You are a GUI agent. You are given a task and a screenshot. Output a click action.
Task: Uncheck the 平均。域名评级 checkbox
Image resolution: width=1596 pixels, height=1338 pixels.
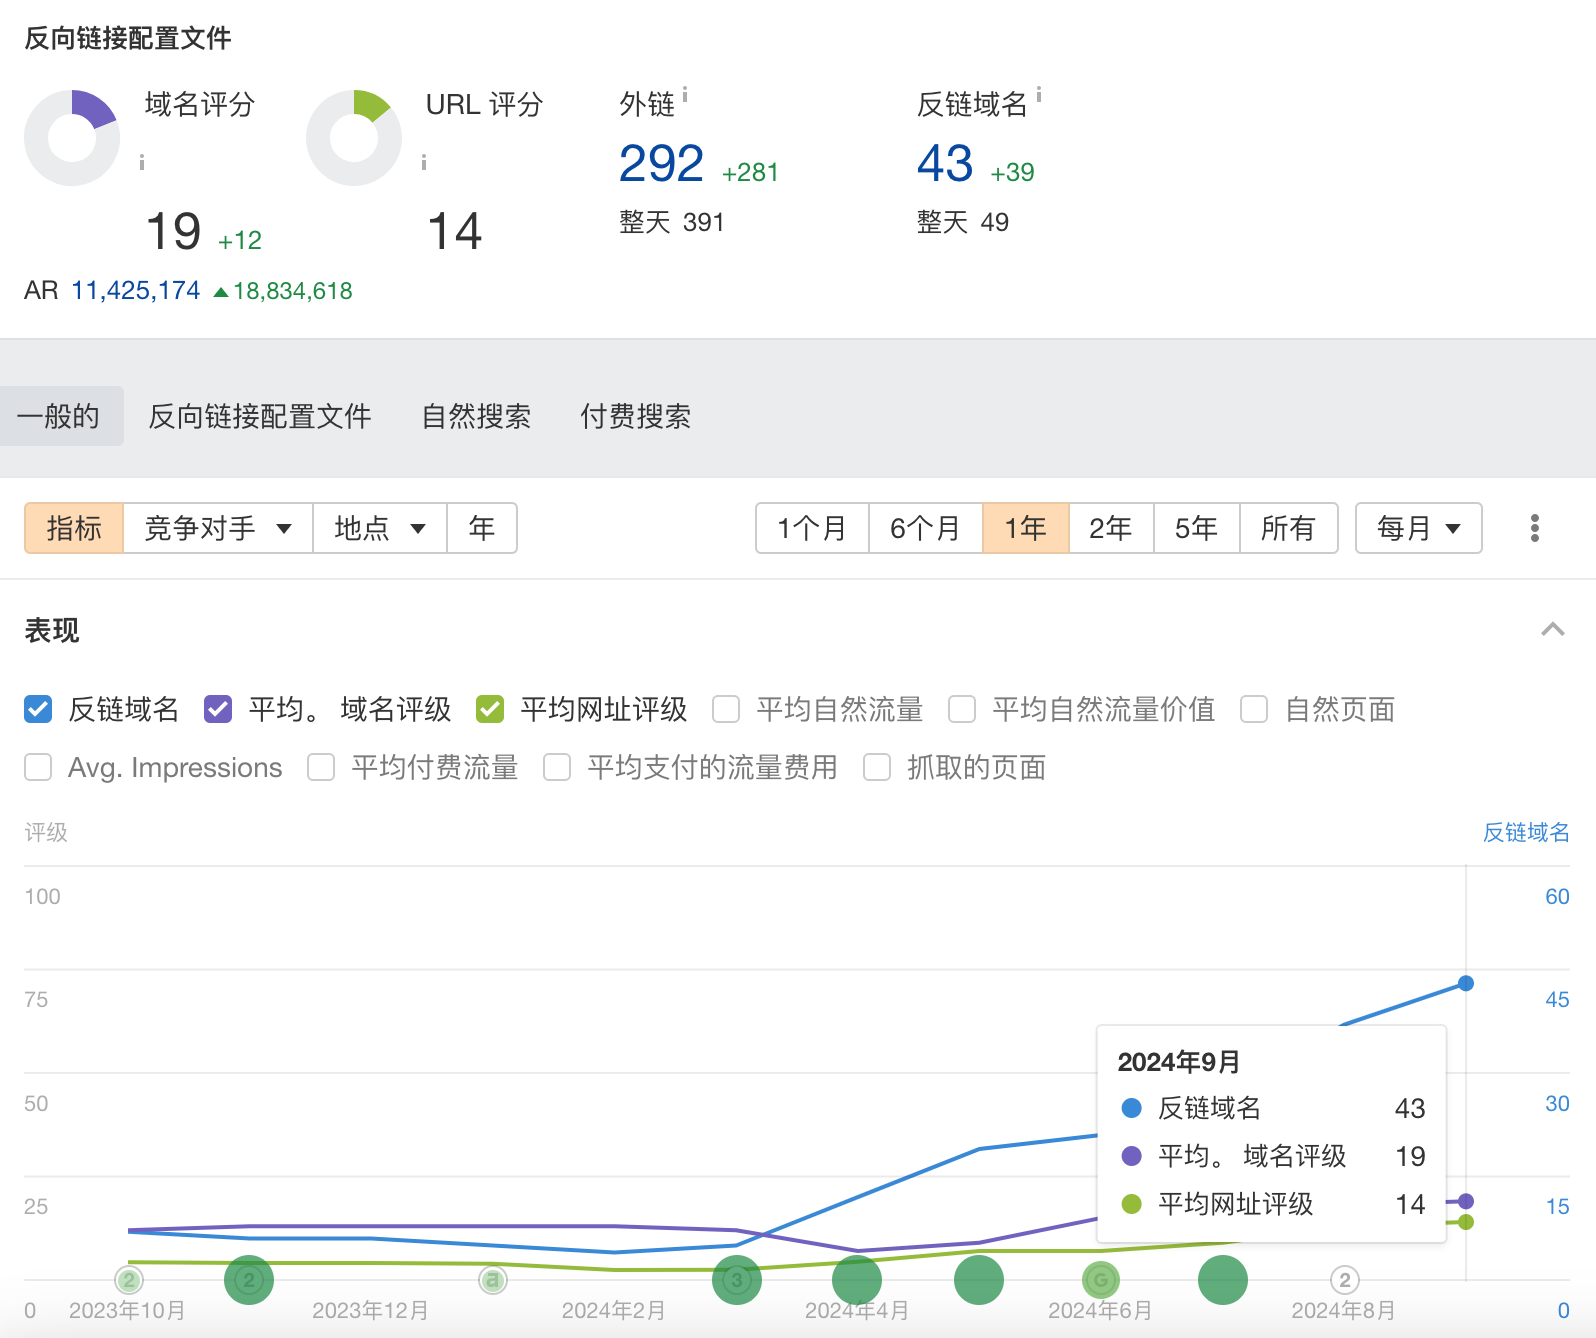218,709
